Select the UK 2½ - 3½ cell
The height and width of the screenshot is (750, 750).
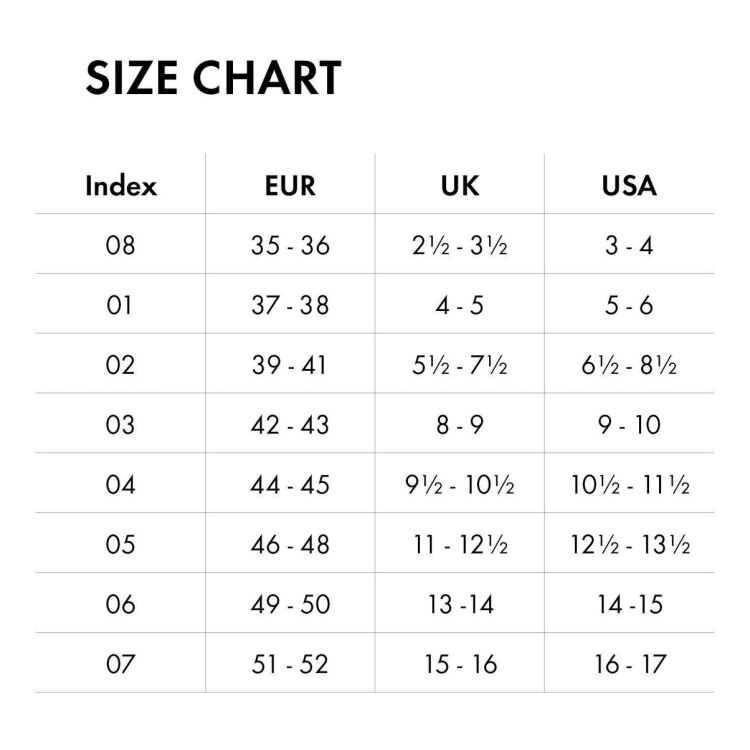pyautogui.click(x=459, y=245)
